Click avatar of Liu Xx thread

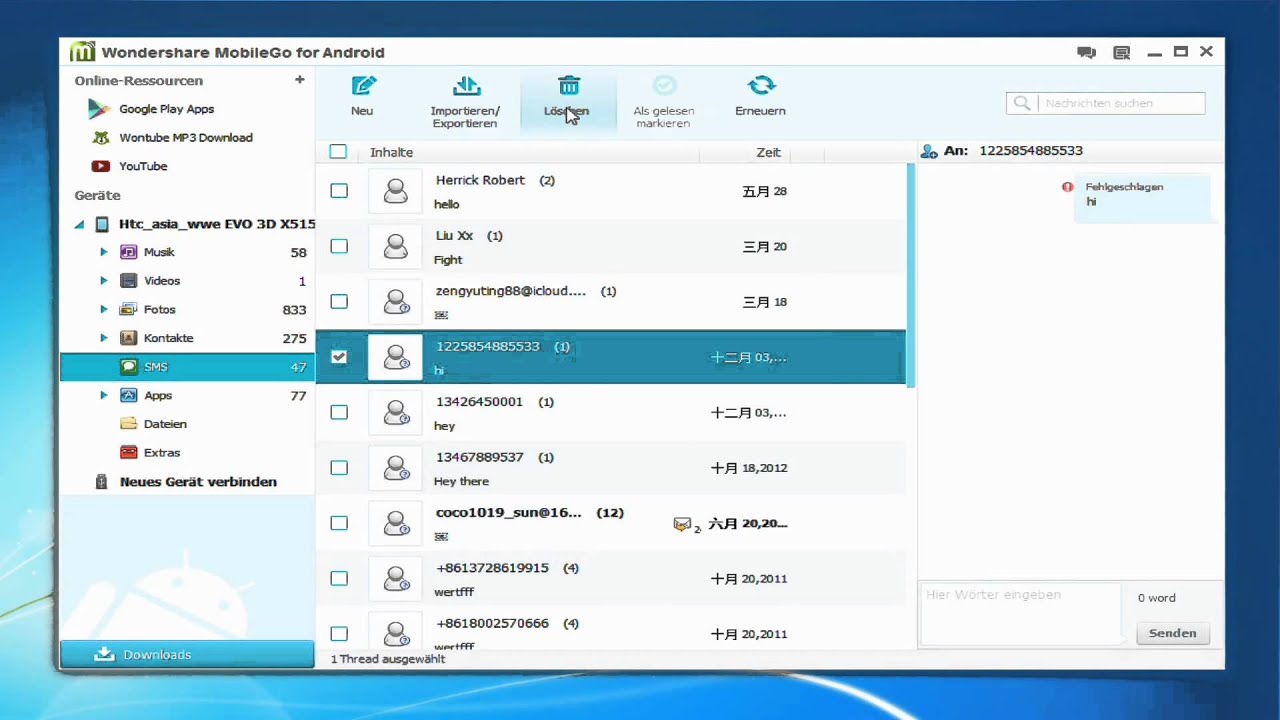coord(396,246)
